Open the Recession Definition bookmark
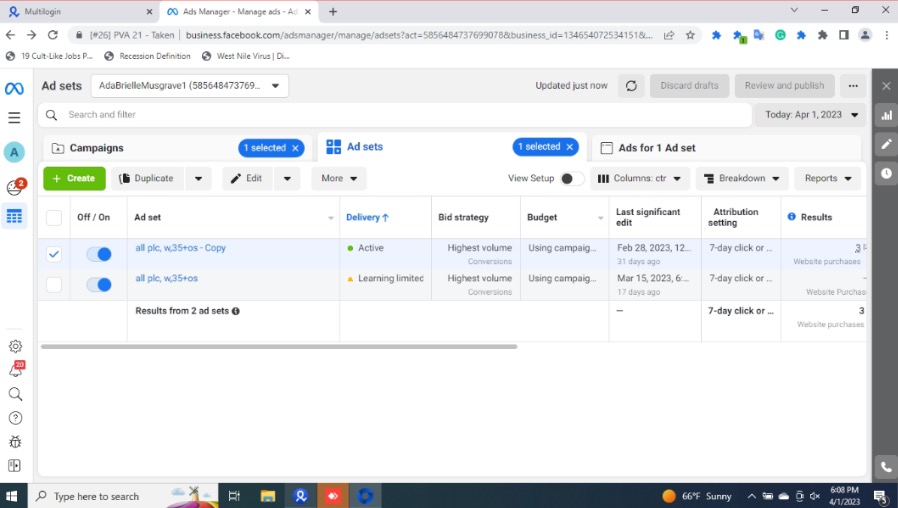The width and height of the screenshot is (898, 508). (x=148, y=56)
